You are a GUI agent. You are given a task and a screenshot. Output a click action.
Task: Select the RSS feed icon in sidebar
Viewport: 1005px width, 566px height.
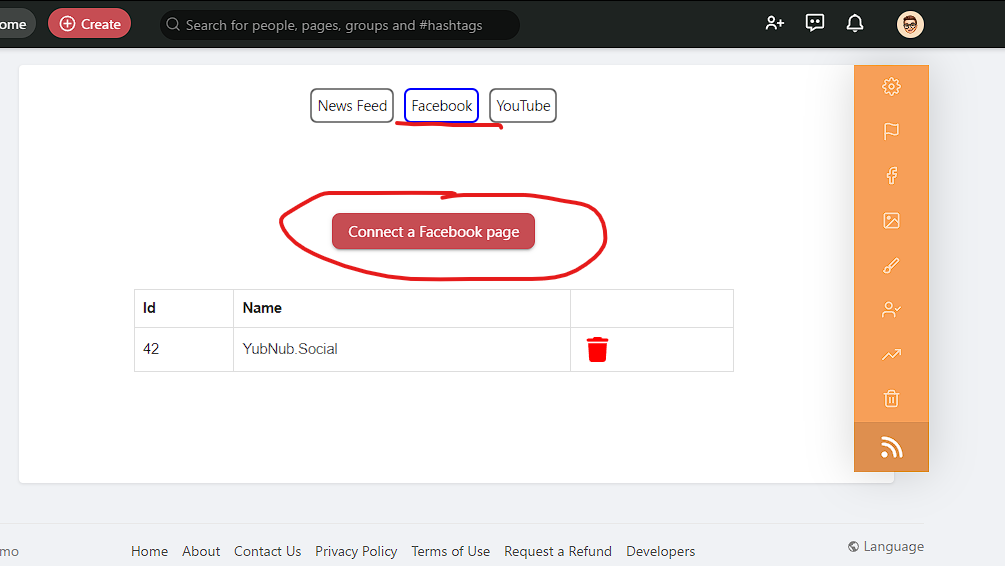click(891, 447)
